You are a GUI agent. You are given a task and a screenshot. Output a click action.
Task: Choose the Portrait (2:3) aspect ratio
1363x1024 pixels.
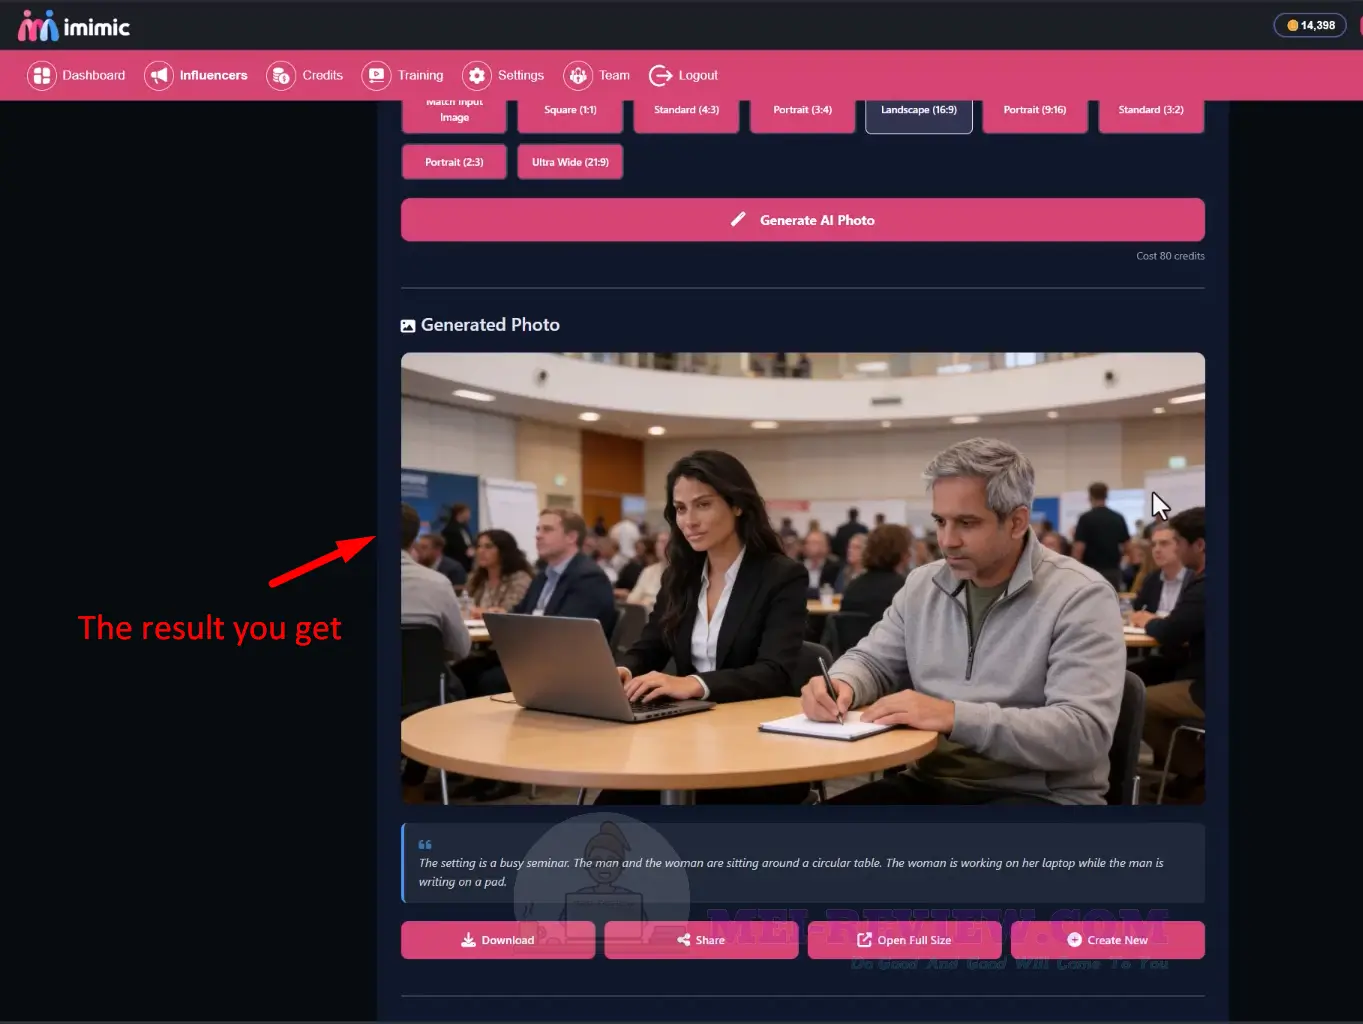pyautogui.click(x=454, y=162)
